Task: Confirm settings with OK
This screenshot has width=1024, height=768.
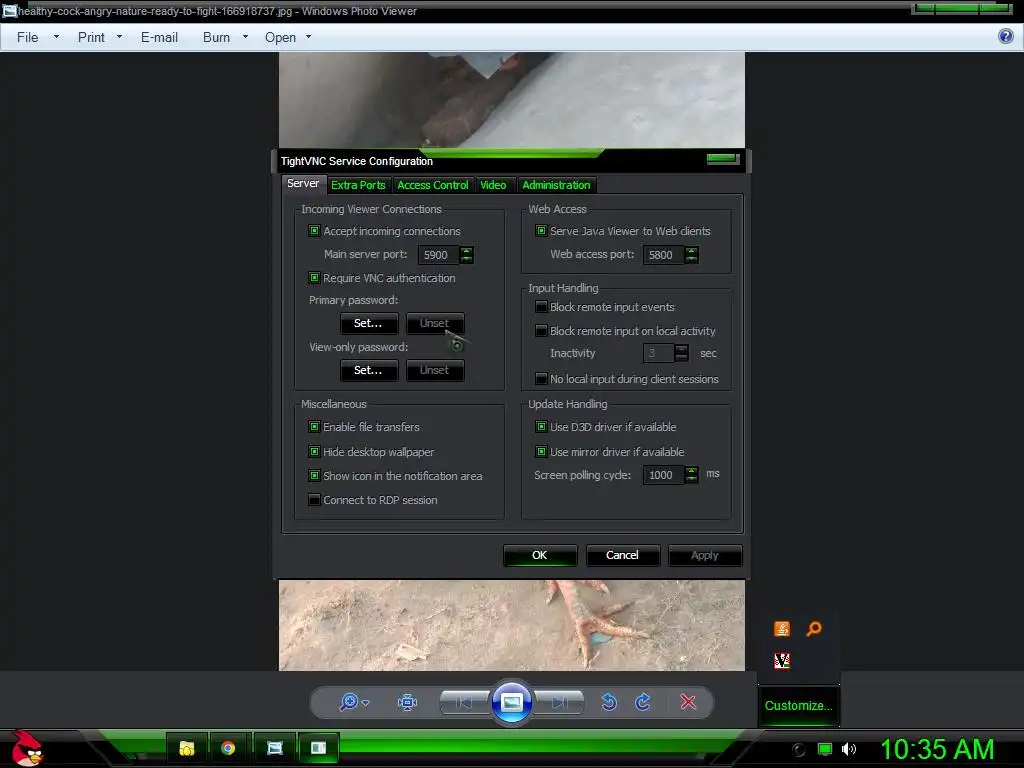Action: tap(540, 555)
